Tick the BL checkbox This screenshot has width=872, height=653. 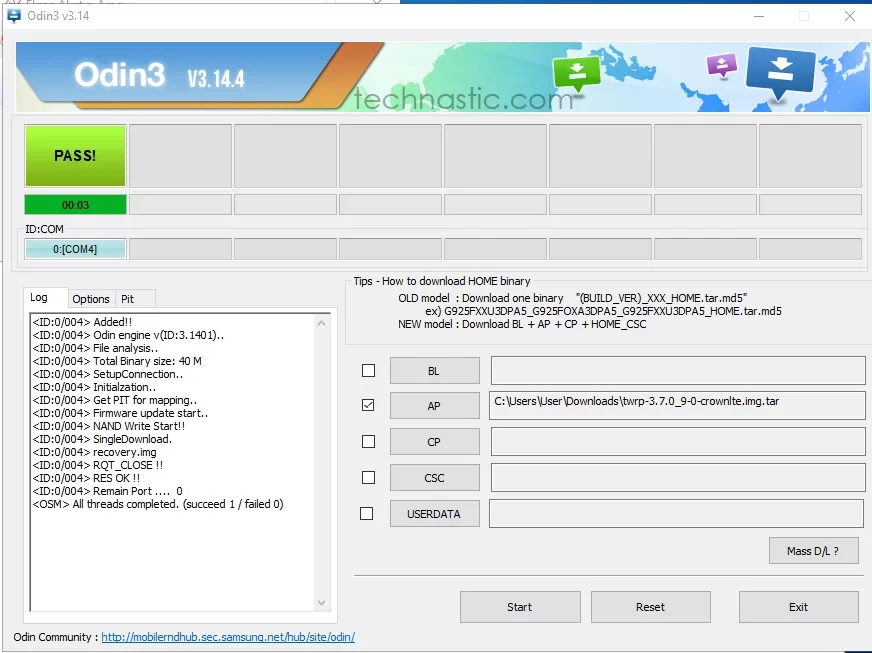coord(368,370)
